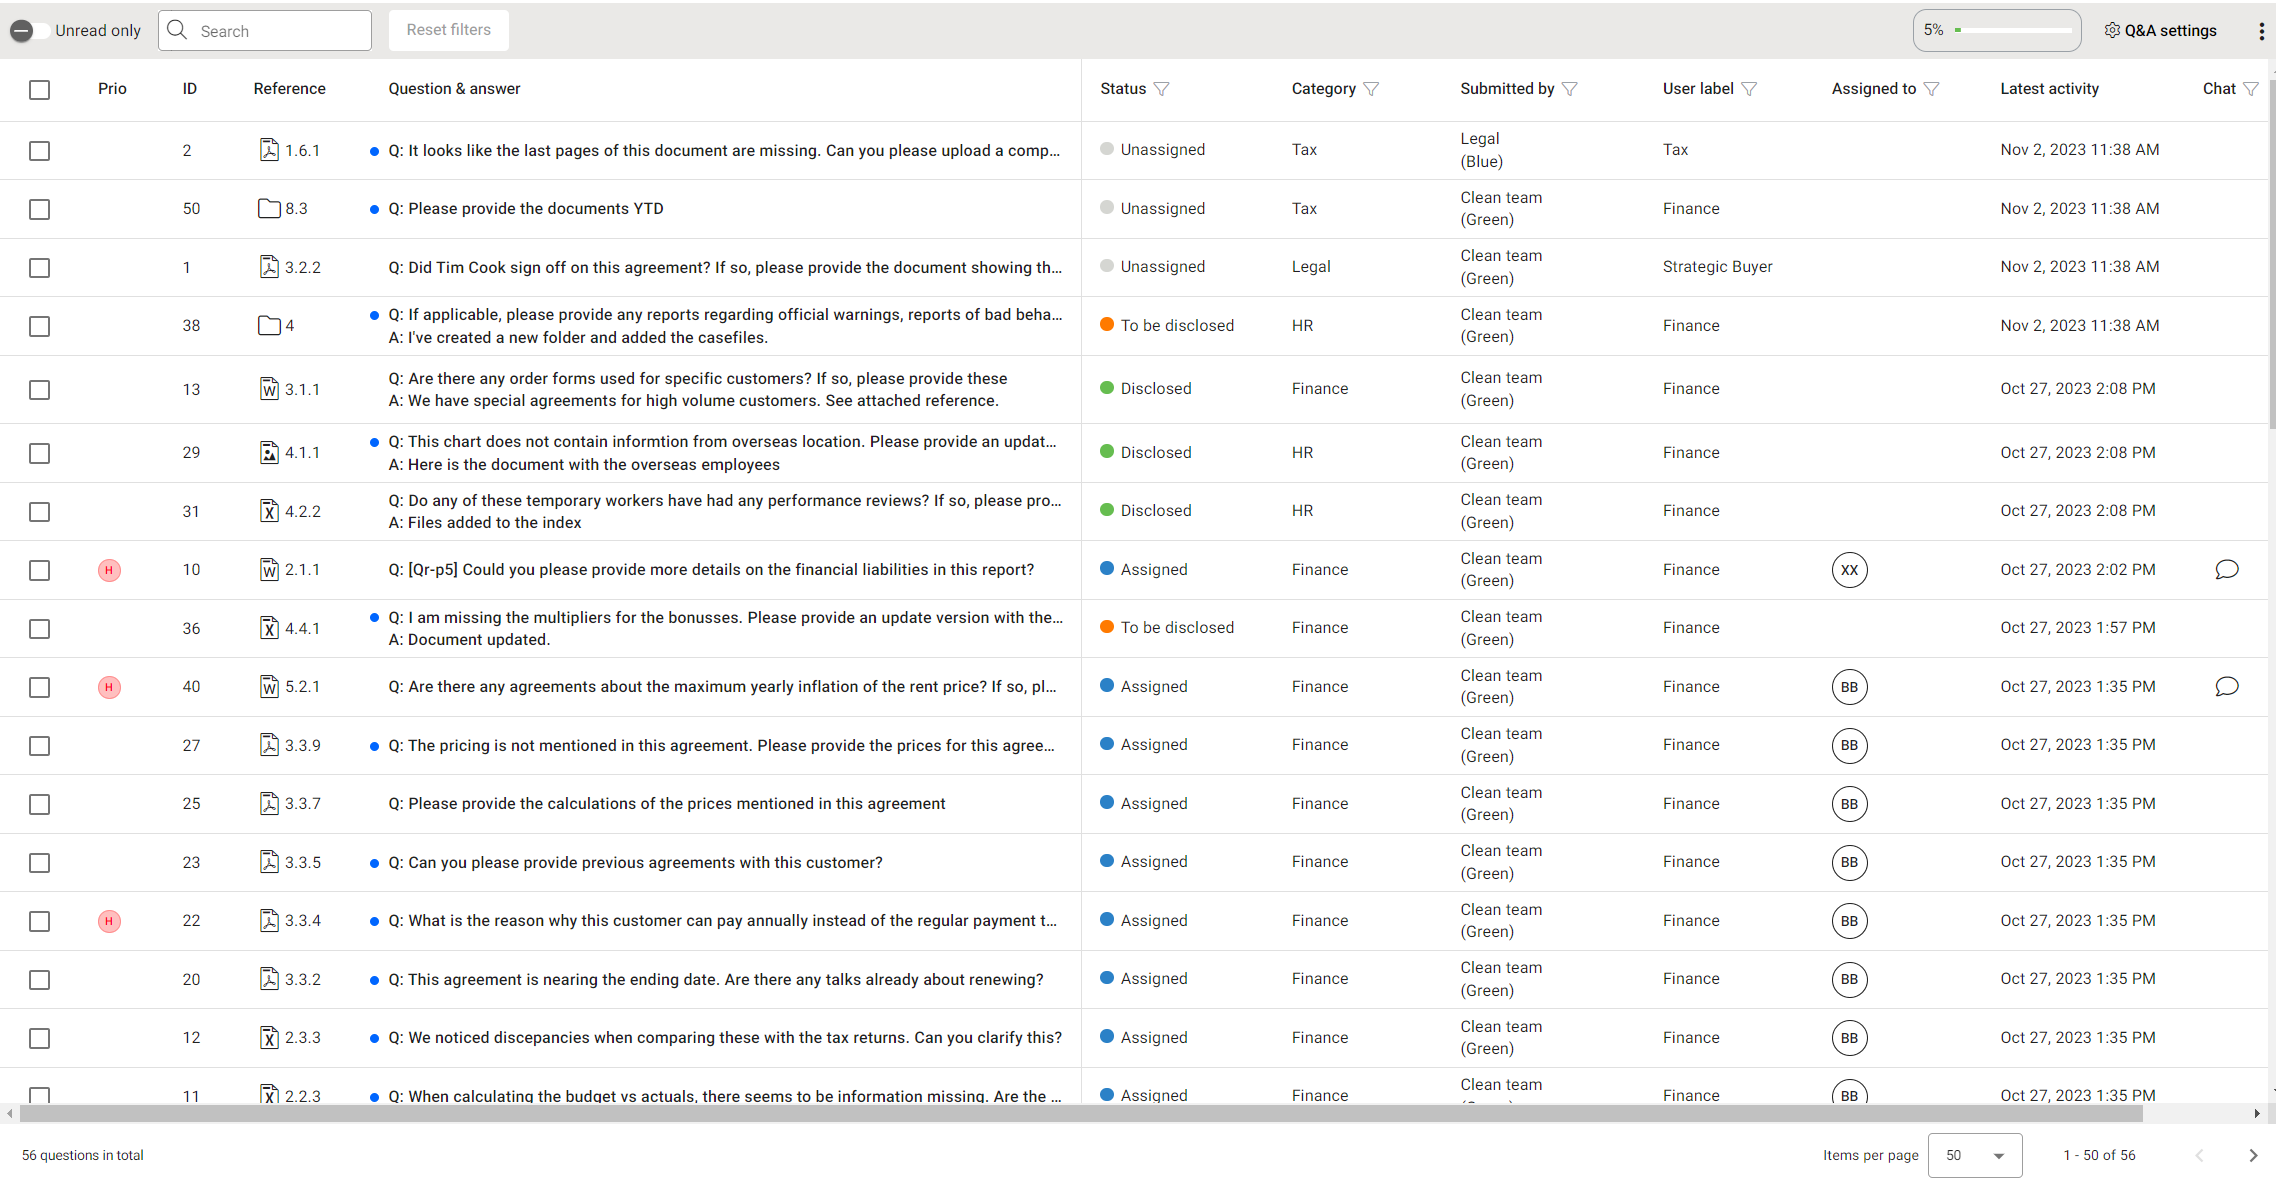Click high priority badge on question 22
This screenshot has height=1181, width=2276.
(109, 921)
